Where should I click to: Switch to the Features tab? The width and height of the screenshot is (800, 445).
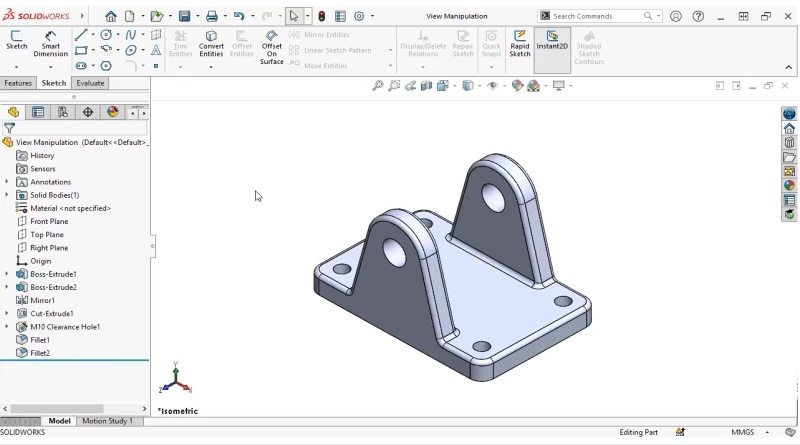click(18, 83)
